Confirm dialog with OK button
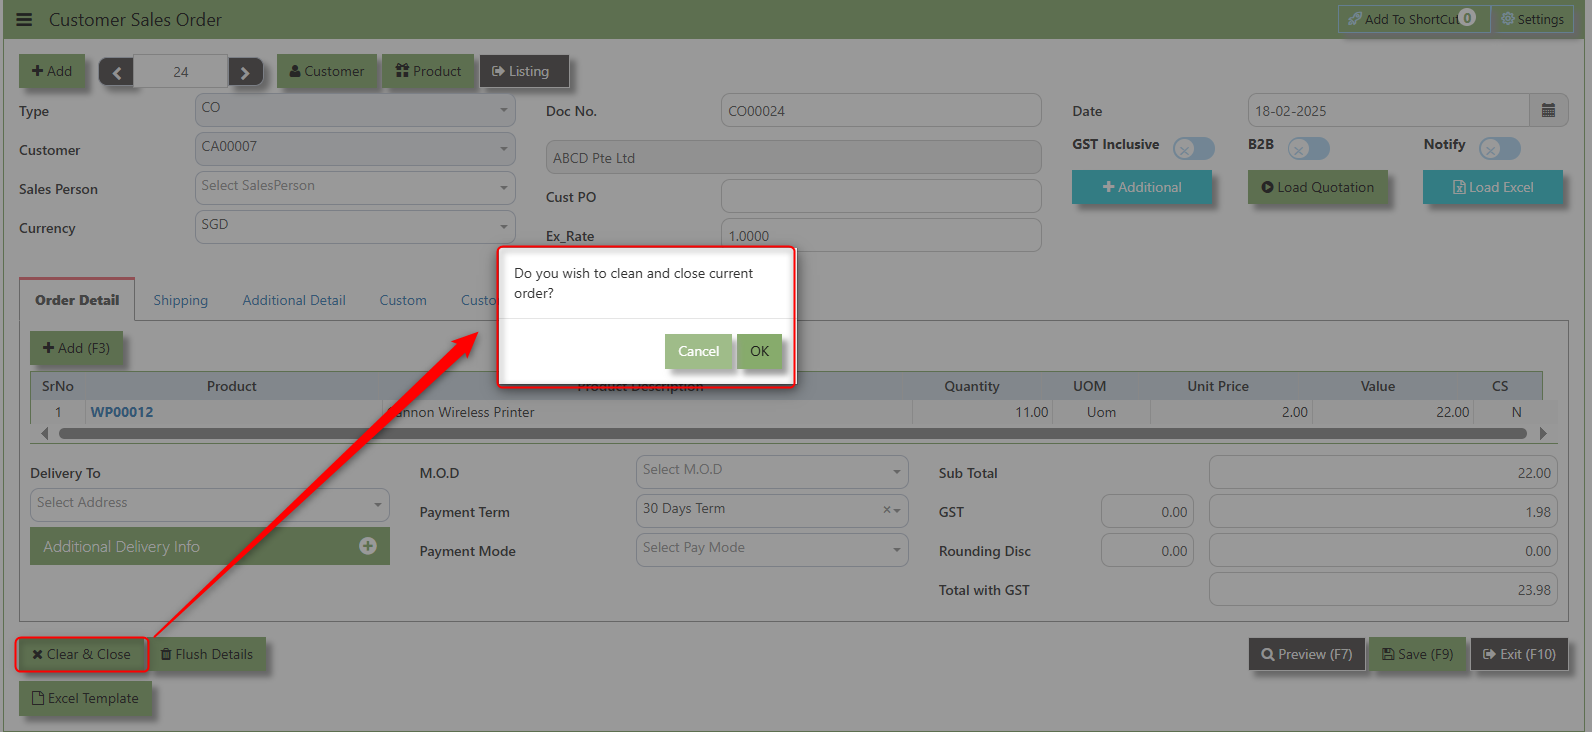 759,351
